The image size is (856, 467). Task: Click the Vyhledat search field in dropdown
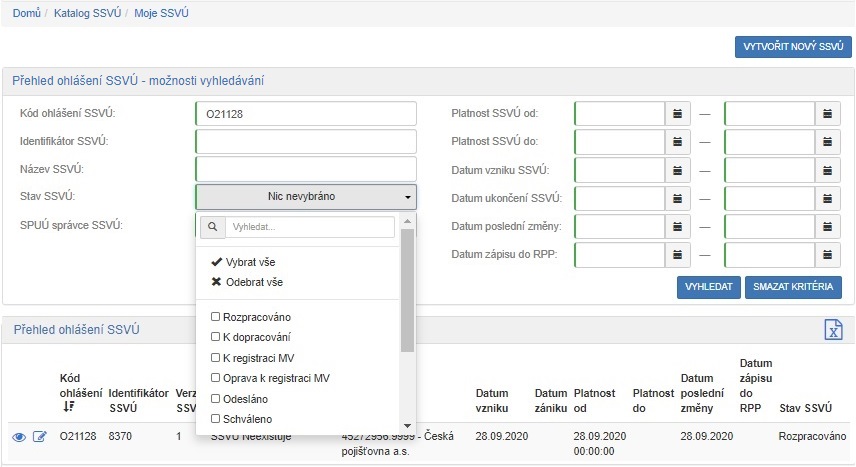click(308, 227)
